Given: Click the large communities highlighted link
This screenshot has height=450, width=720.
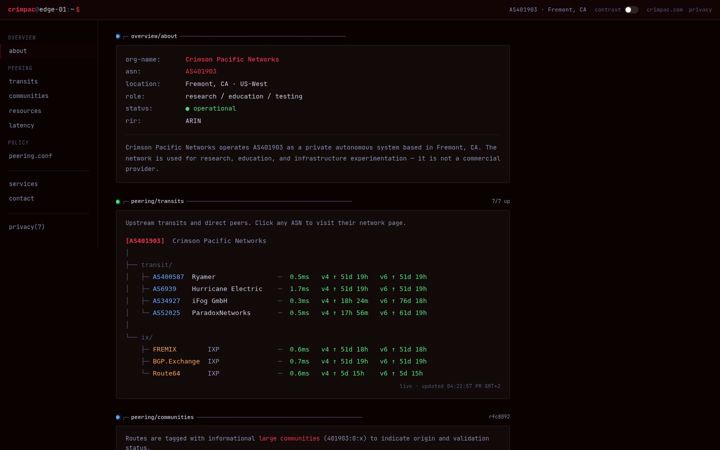Looking at the screenshot, I should point(289,439).
